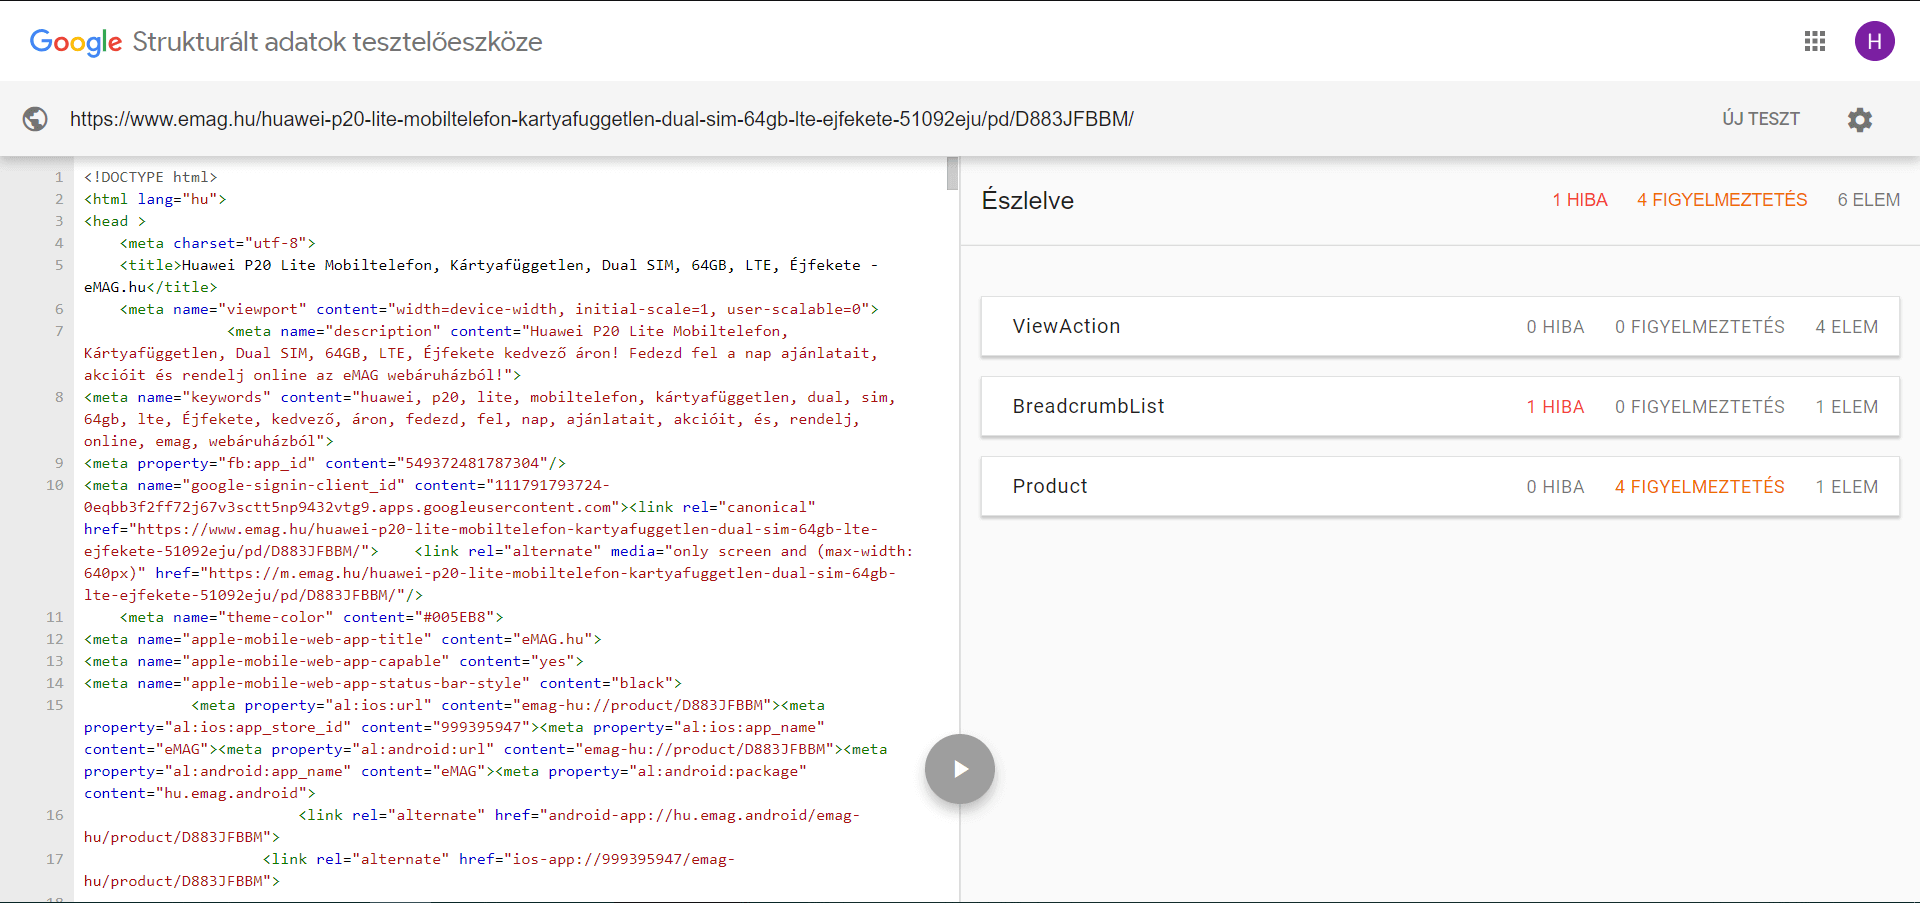Viewport: 1920px width, 903px height.
Task: Click the <html lang="hu"> code line
Action: [155, 199]
